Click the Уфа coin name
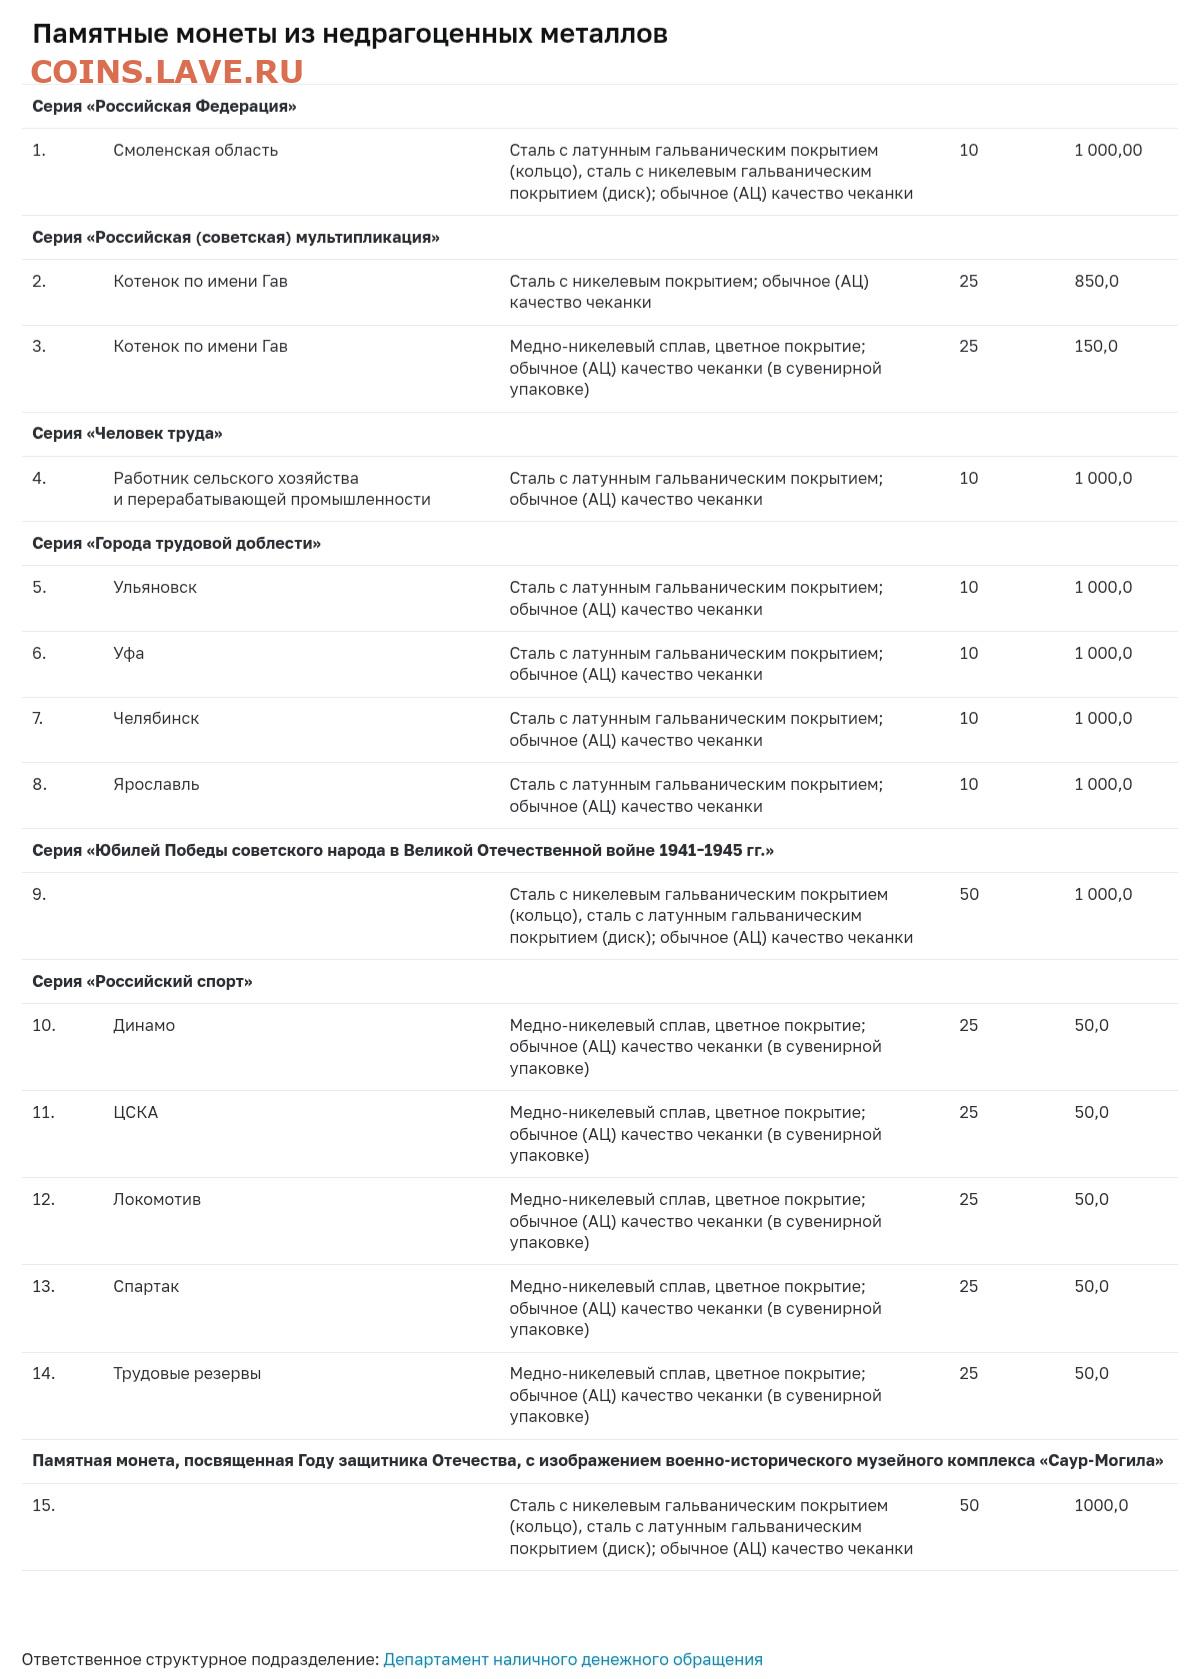 (129, 653)
